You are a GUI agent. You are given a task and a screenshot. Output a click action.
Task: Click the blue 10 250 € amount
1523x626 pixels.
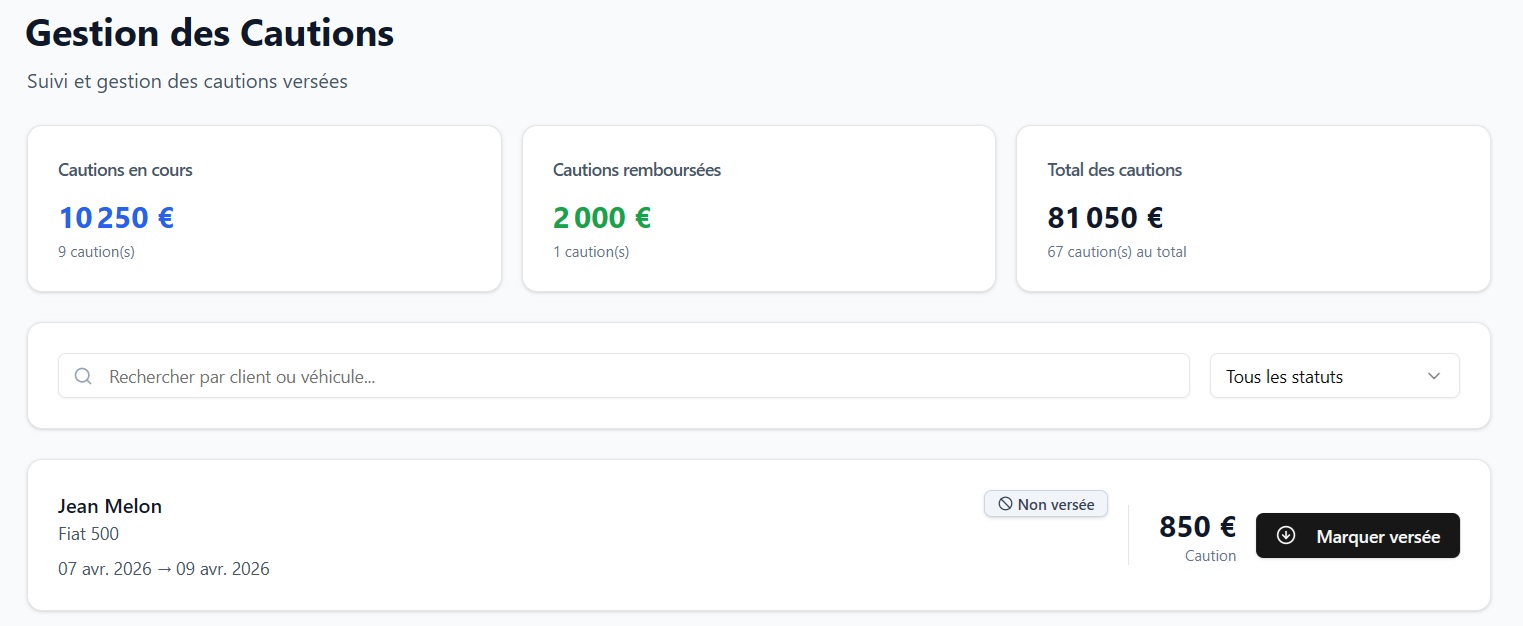tap(116, 217)
